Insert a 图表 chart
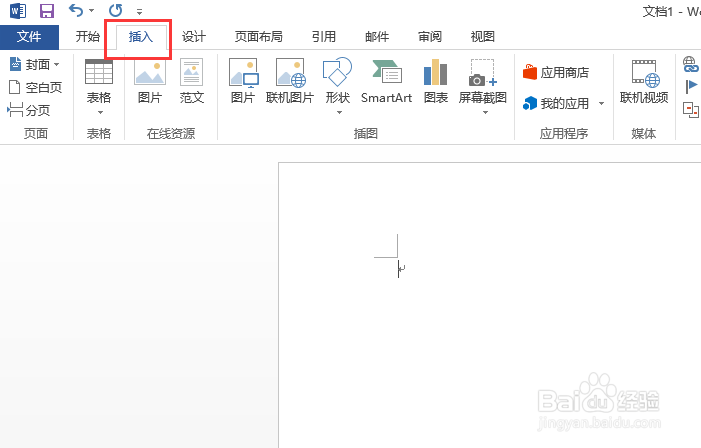Image resolution: width=701 pixels, height=448 pixels. 435,81
